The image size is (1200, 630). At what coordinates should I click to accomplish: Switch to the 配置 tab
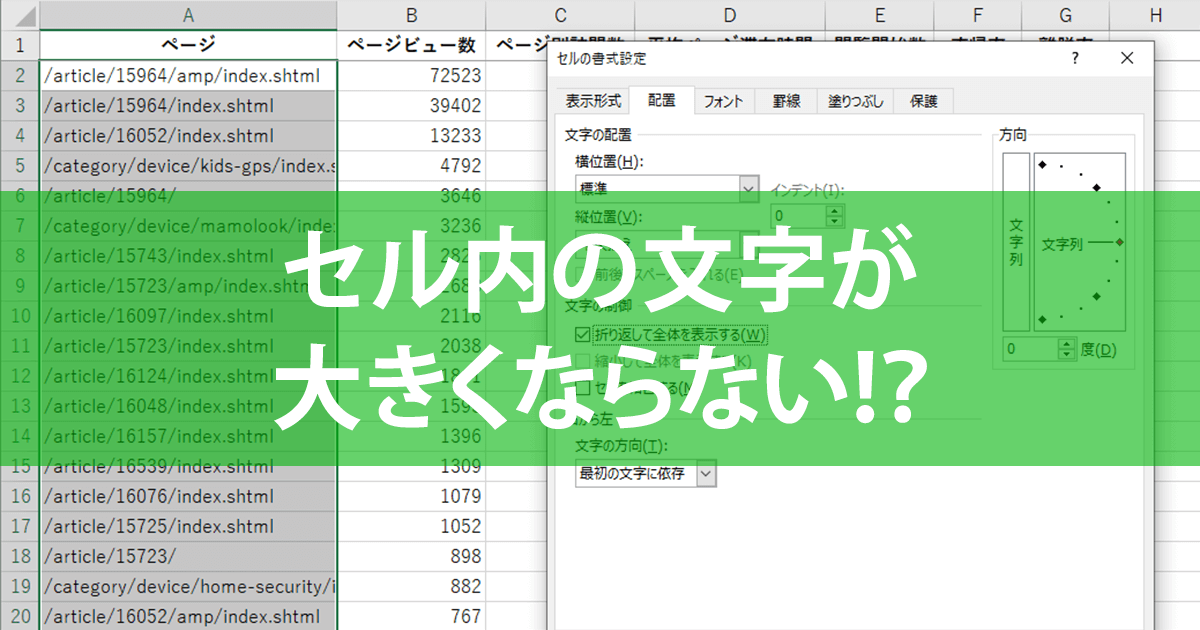(661, 100)
